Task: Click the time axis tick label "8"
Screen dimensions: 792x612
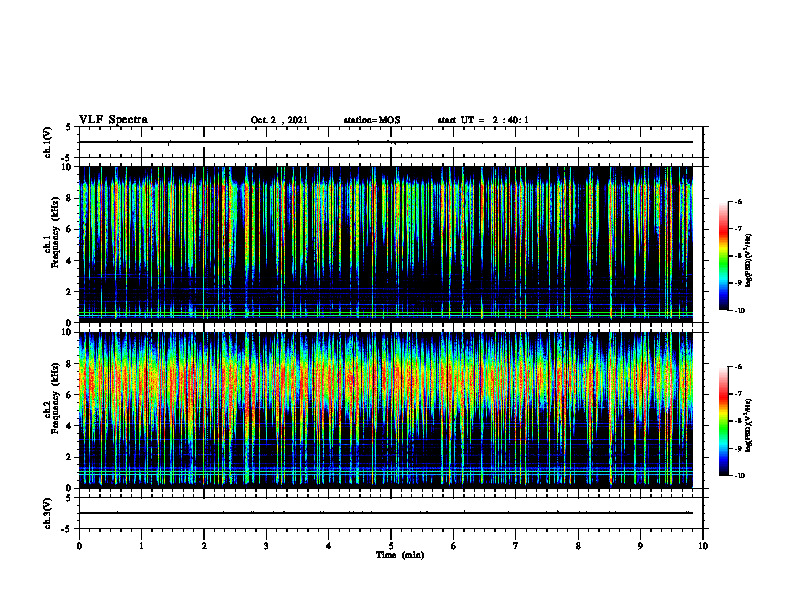Action: (578, 546)
